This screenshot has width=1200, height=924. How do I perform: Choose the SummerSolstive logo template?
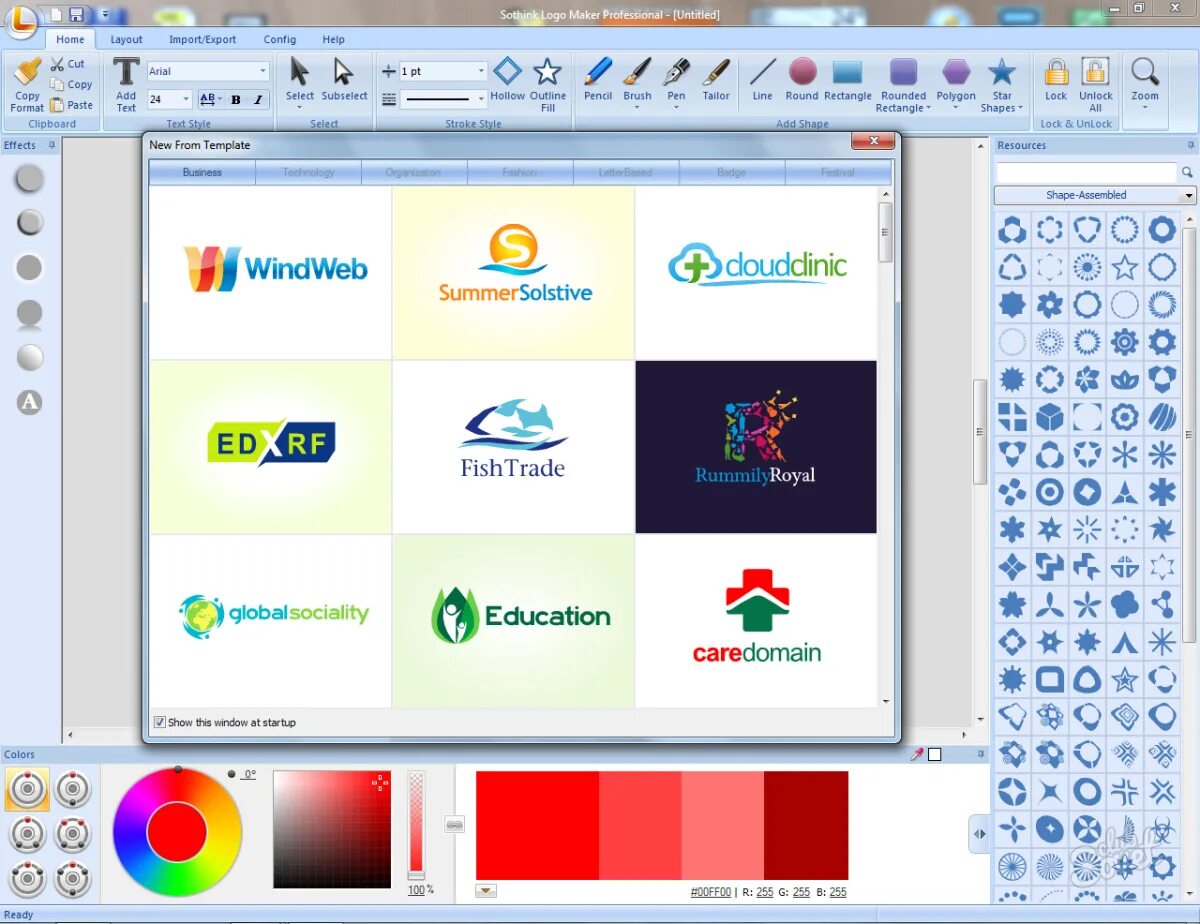[x=514, y=273]
